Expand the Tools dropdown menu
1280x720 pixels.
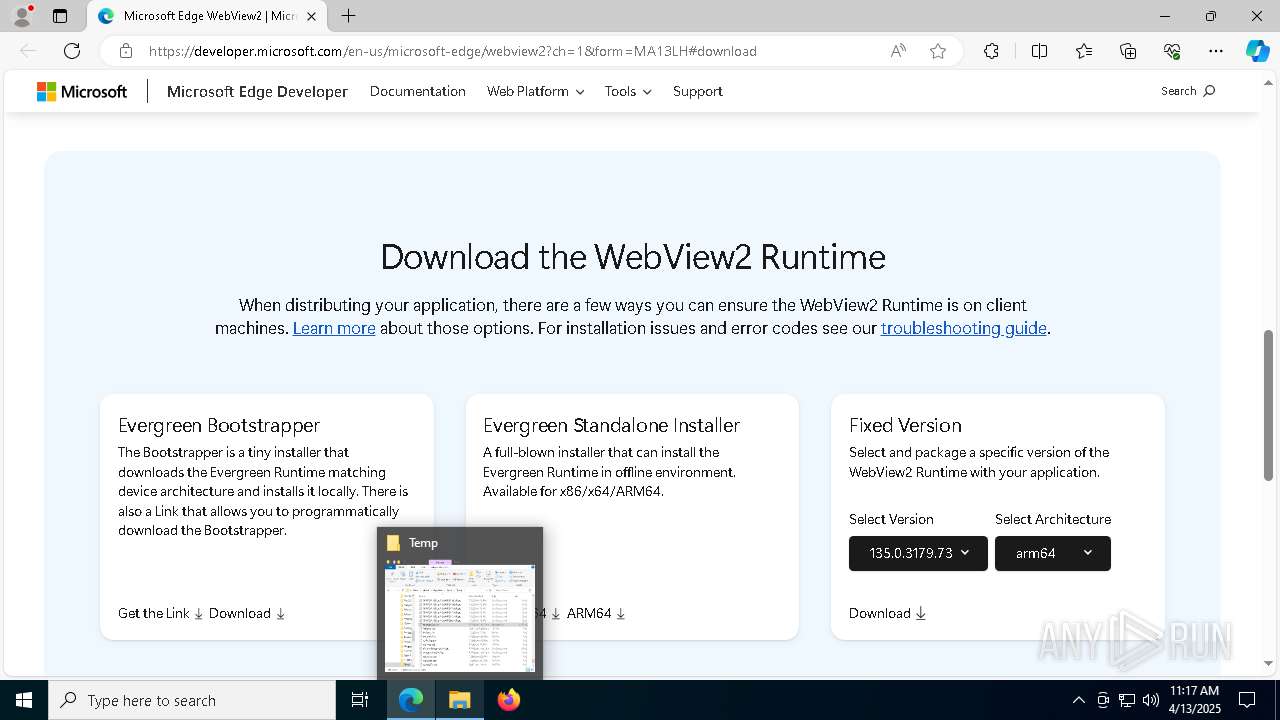click(x=628, y=91)
